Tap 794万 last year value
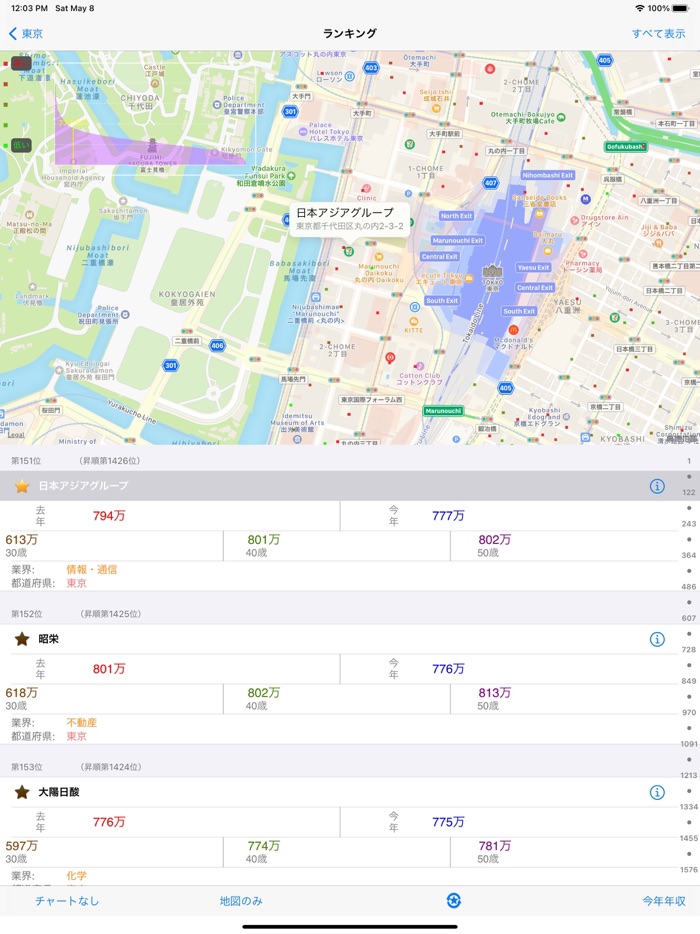 tap(109, 516)
